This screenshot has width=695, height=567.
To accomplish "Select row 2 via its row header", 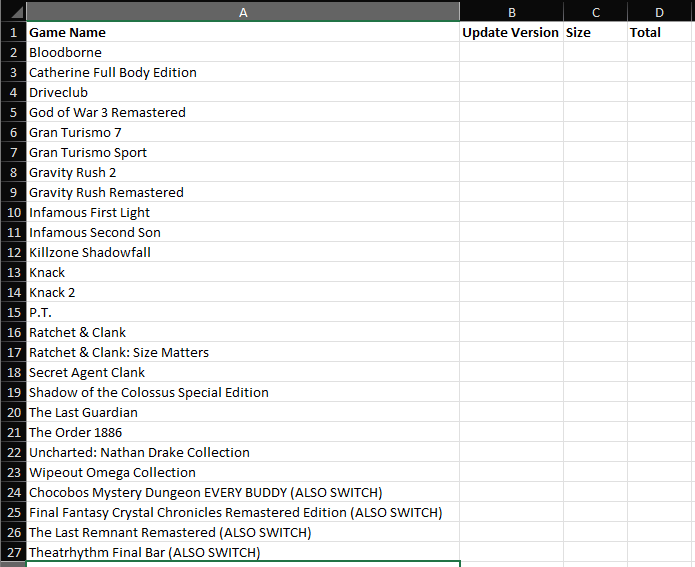I will [13, 52].
